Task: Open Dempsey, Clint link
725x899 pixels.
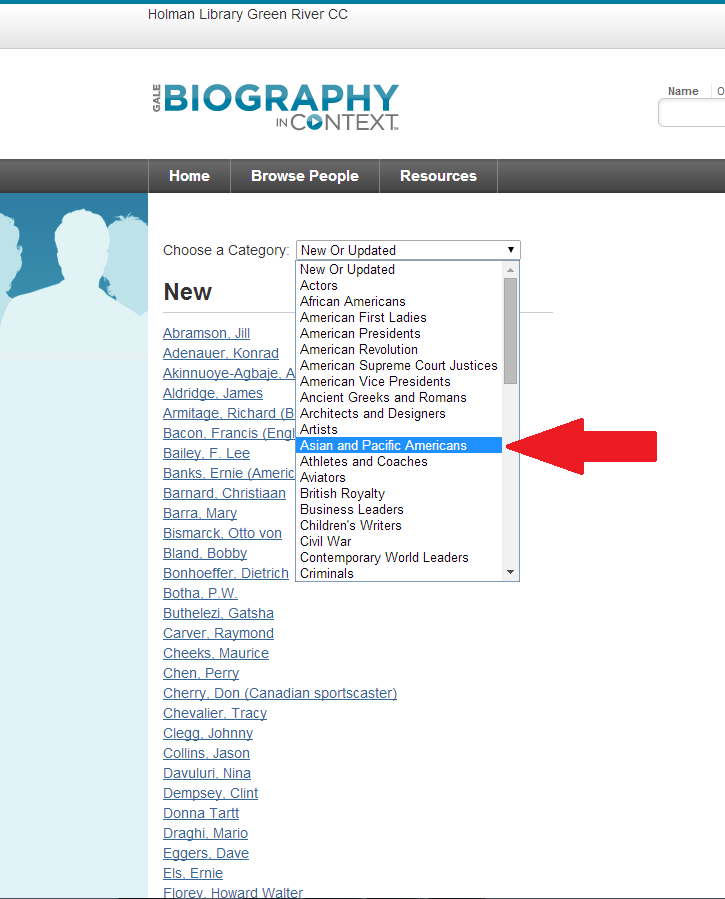Action: click(210, 795)
